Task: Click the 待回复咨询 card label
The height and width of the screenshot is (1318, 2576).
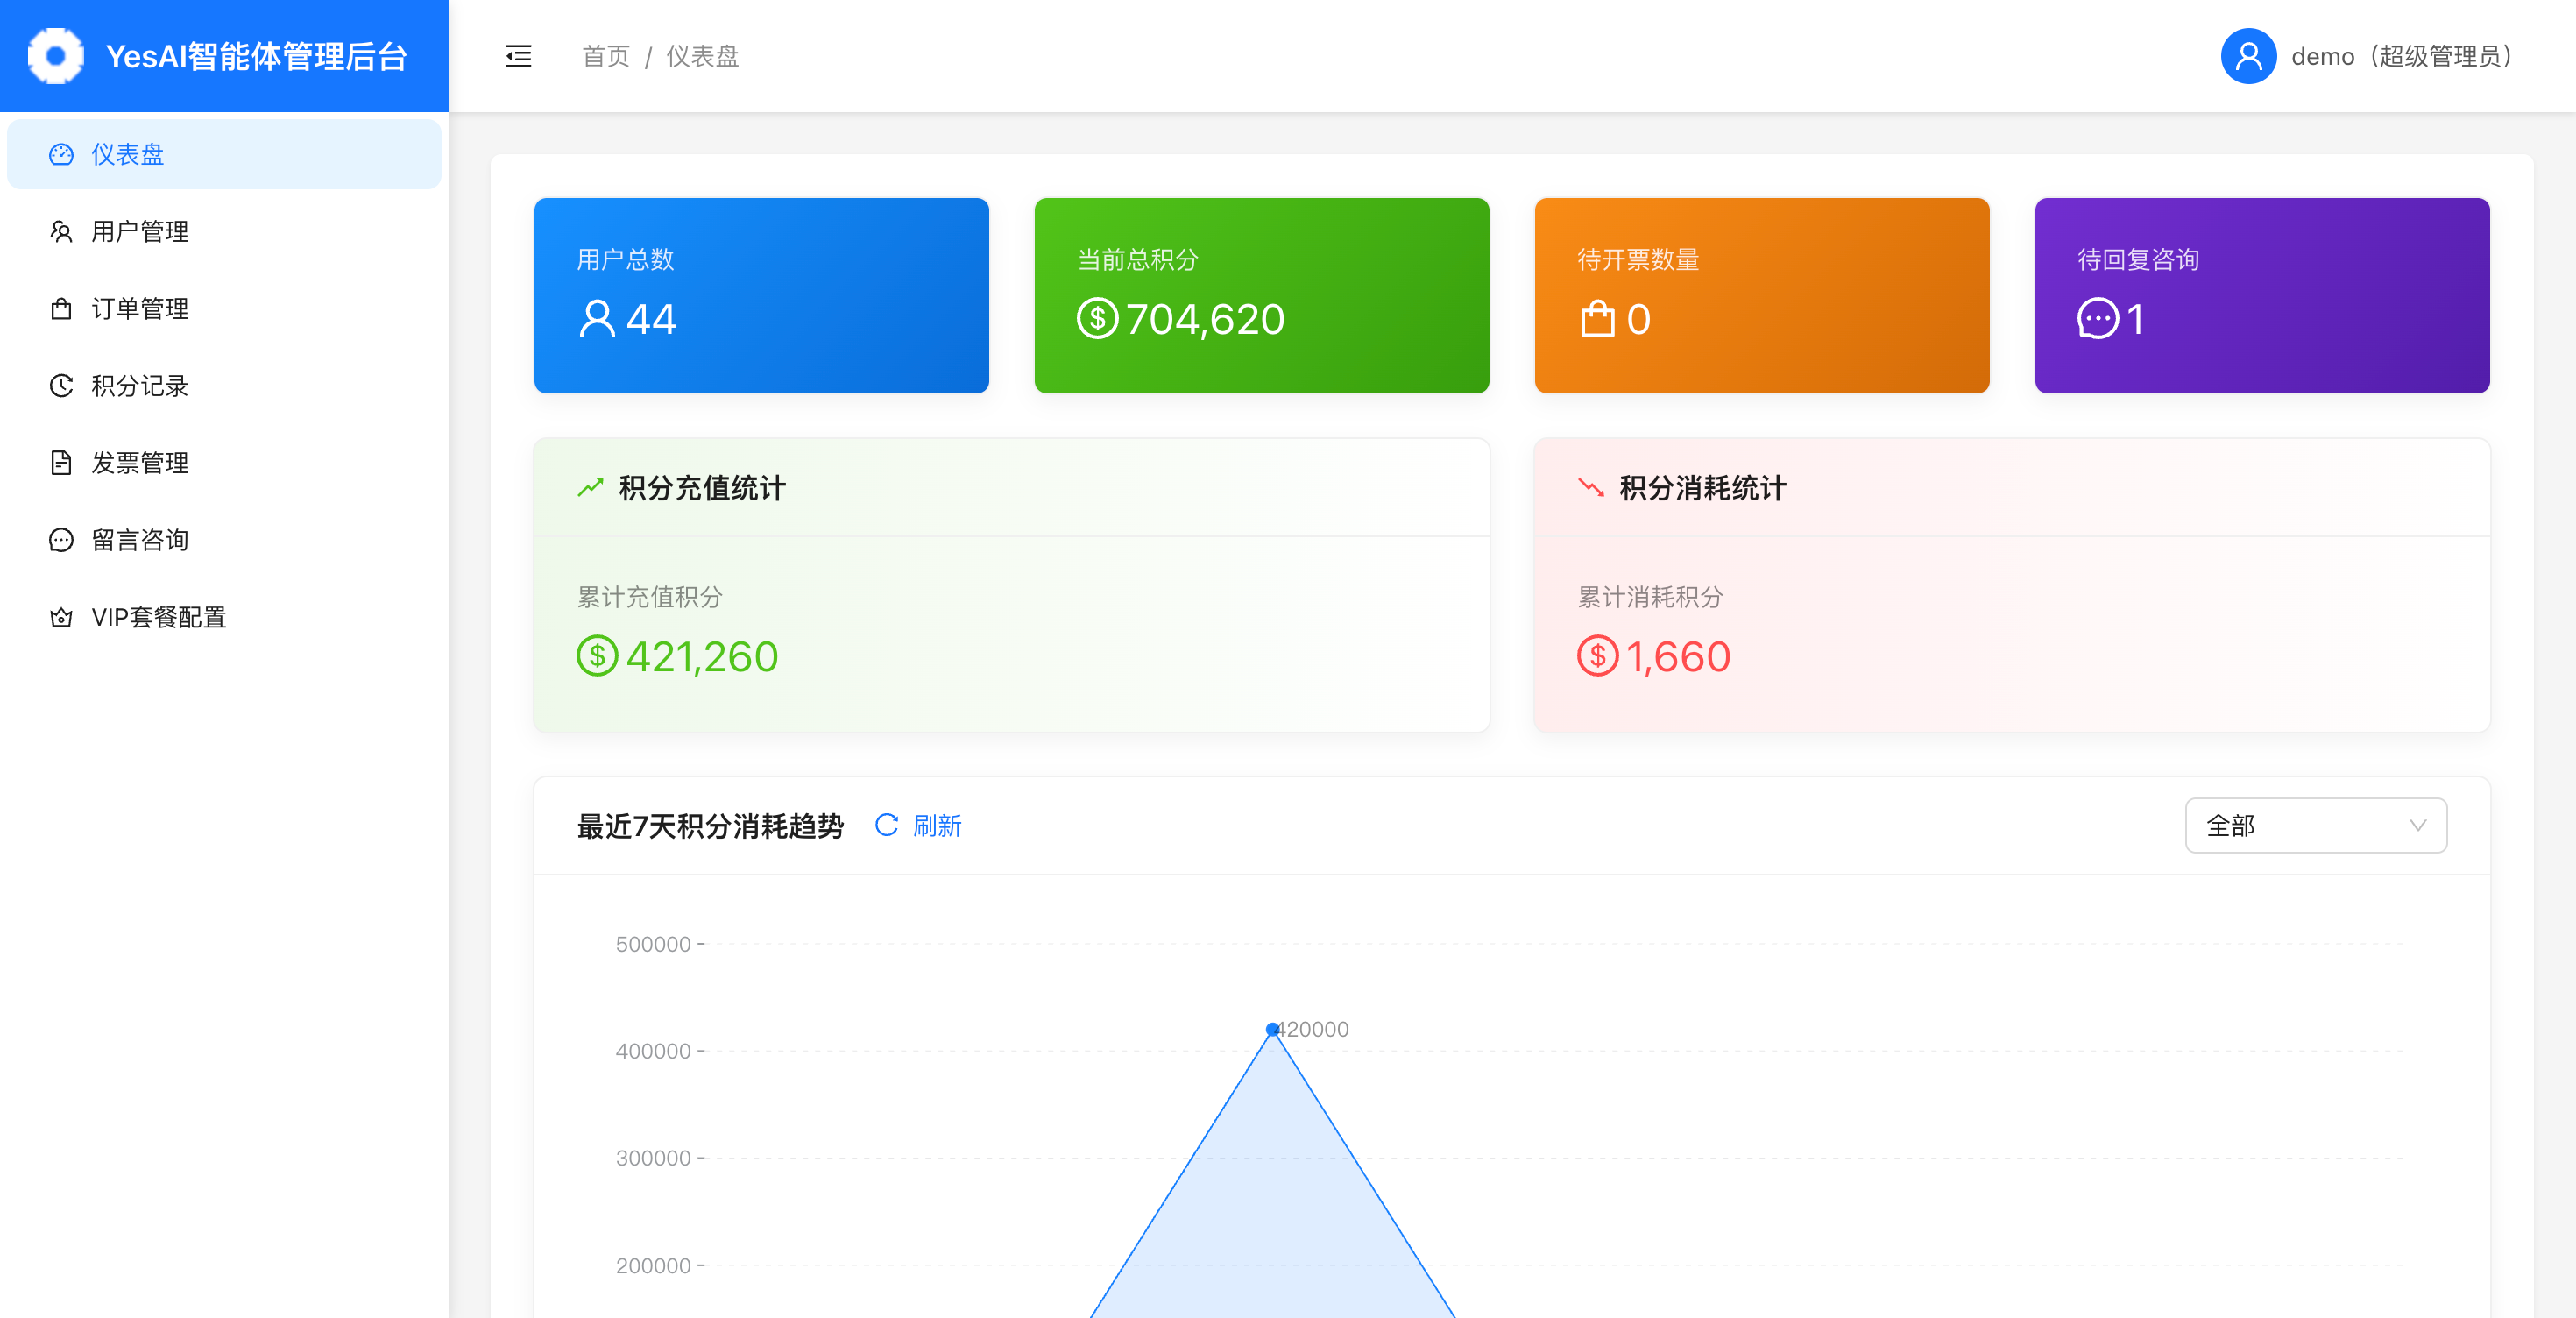Action: [2137, 259]
